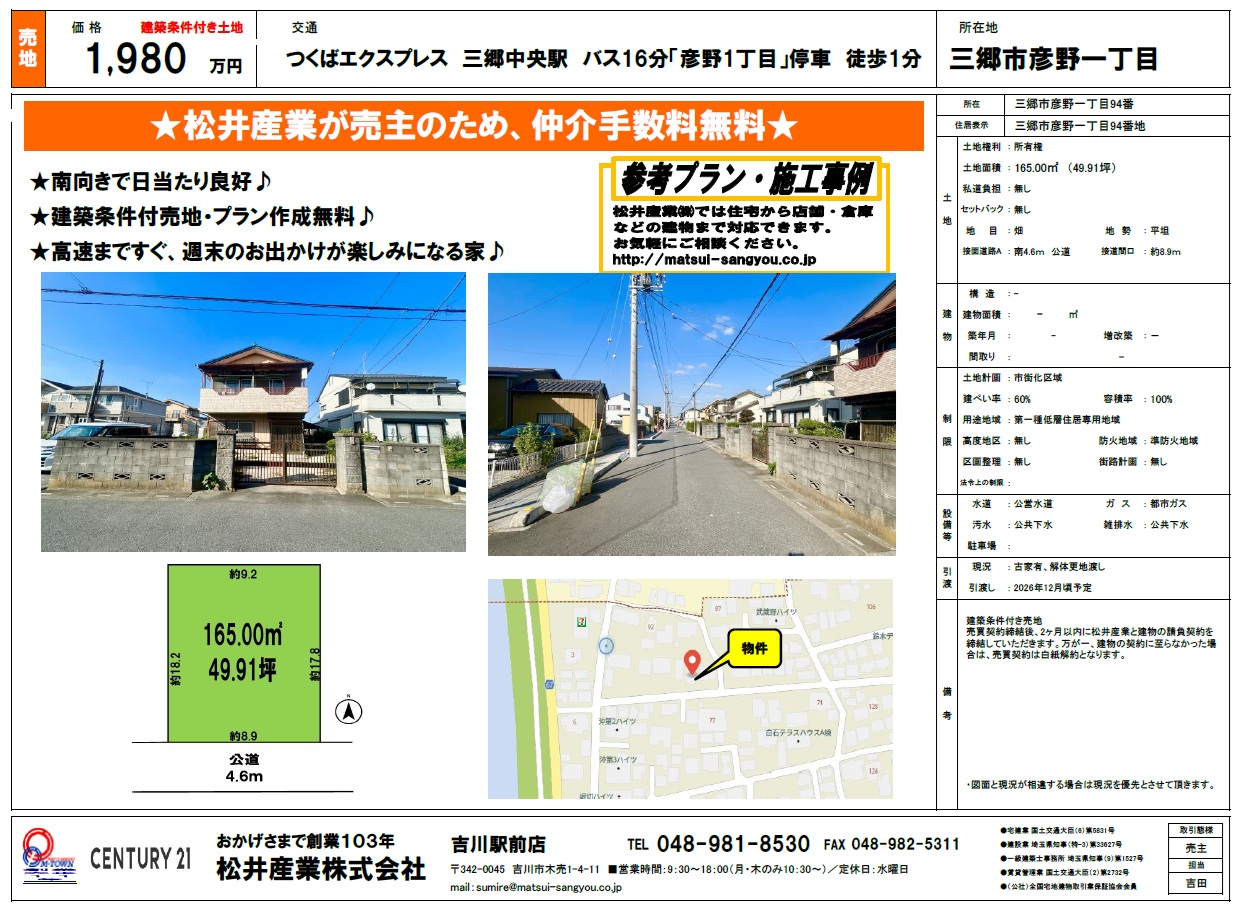Click the ガス 都市ガス entry

pos(1148,503)
